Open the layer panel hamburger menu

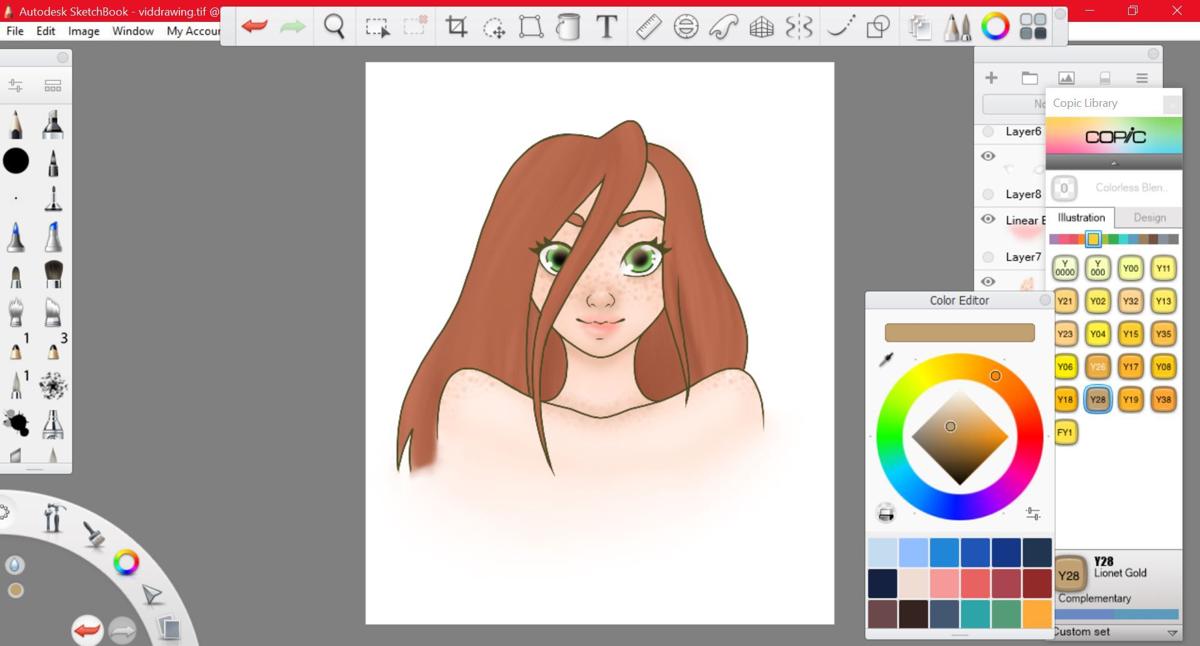pos(1141,78)
